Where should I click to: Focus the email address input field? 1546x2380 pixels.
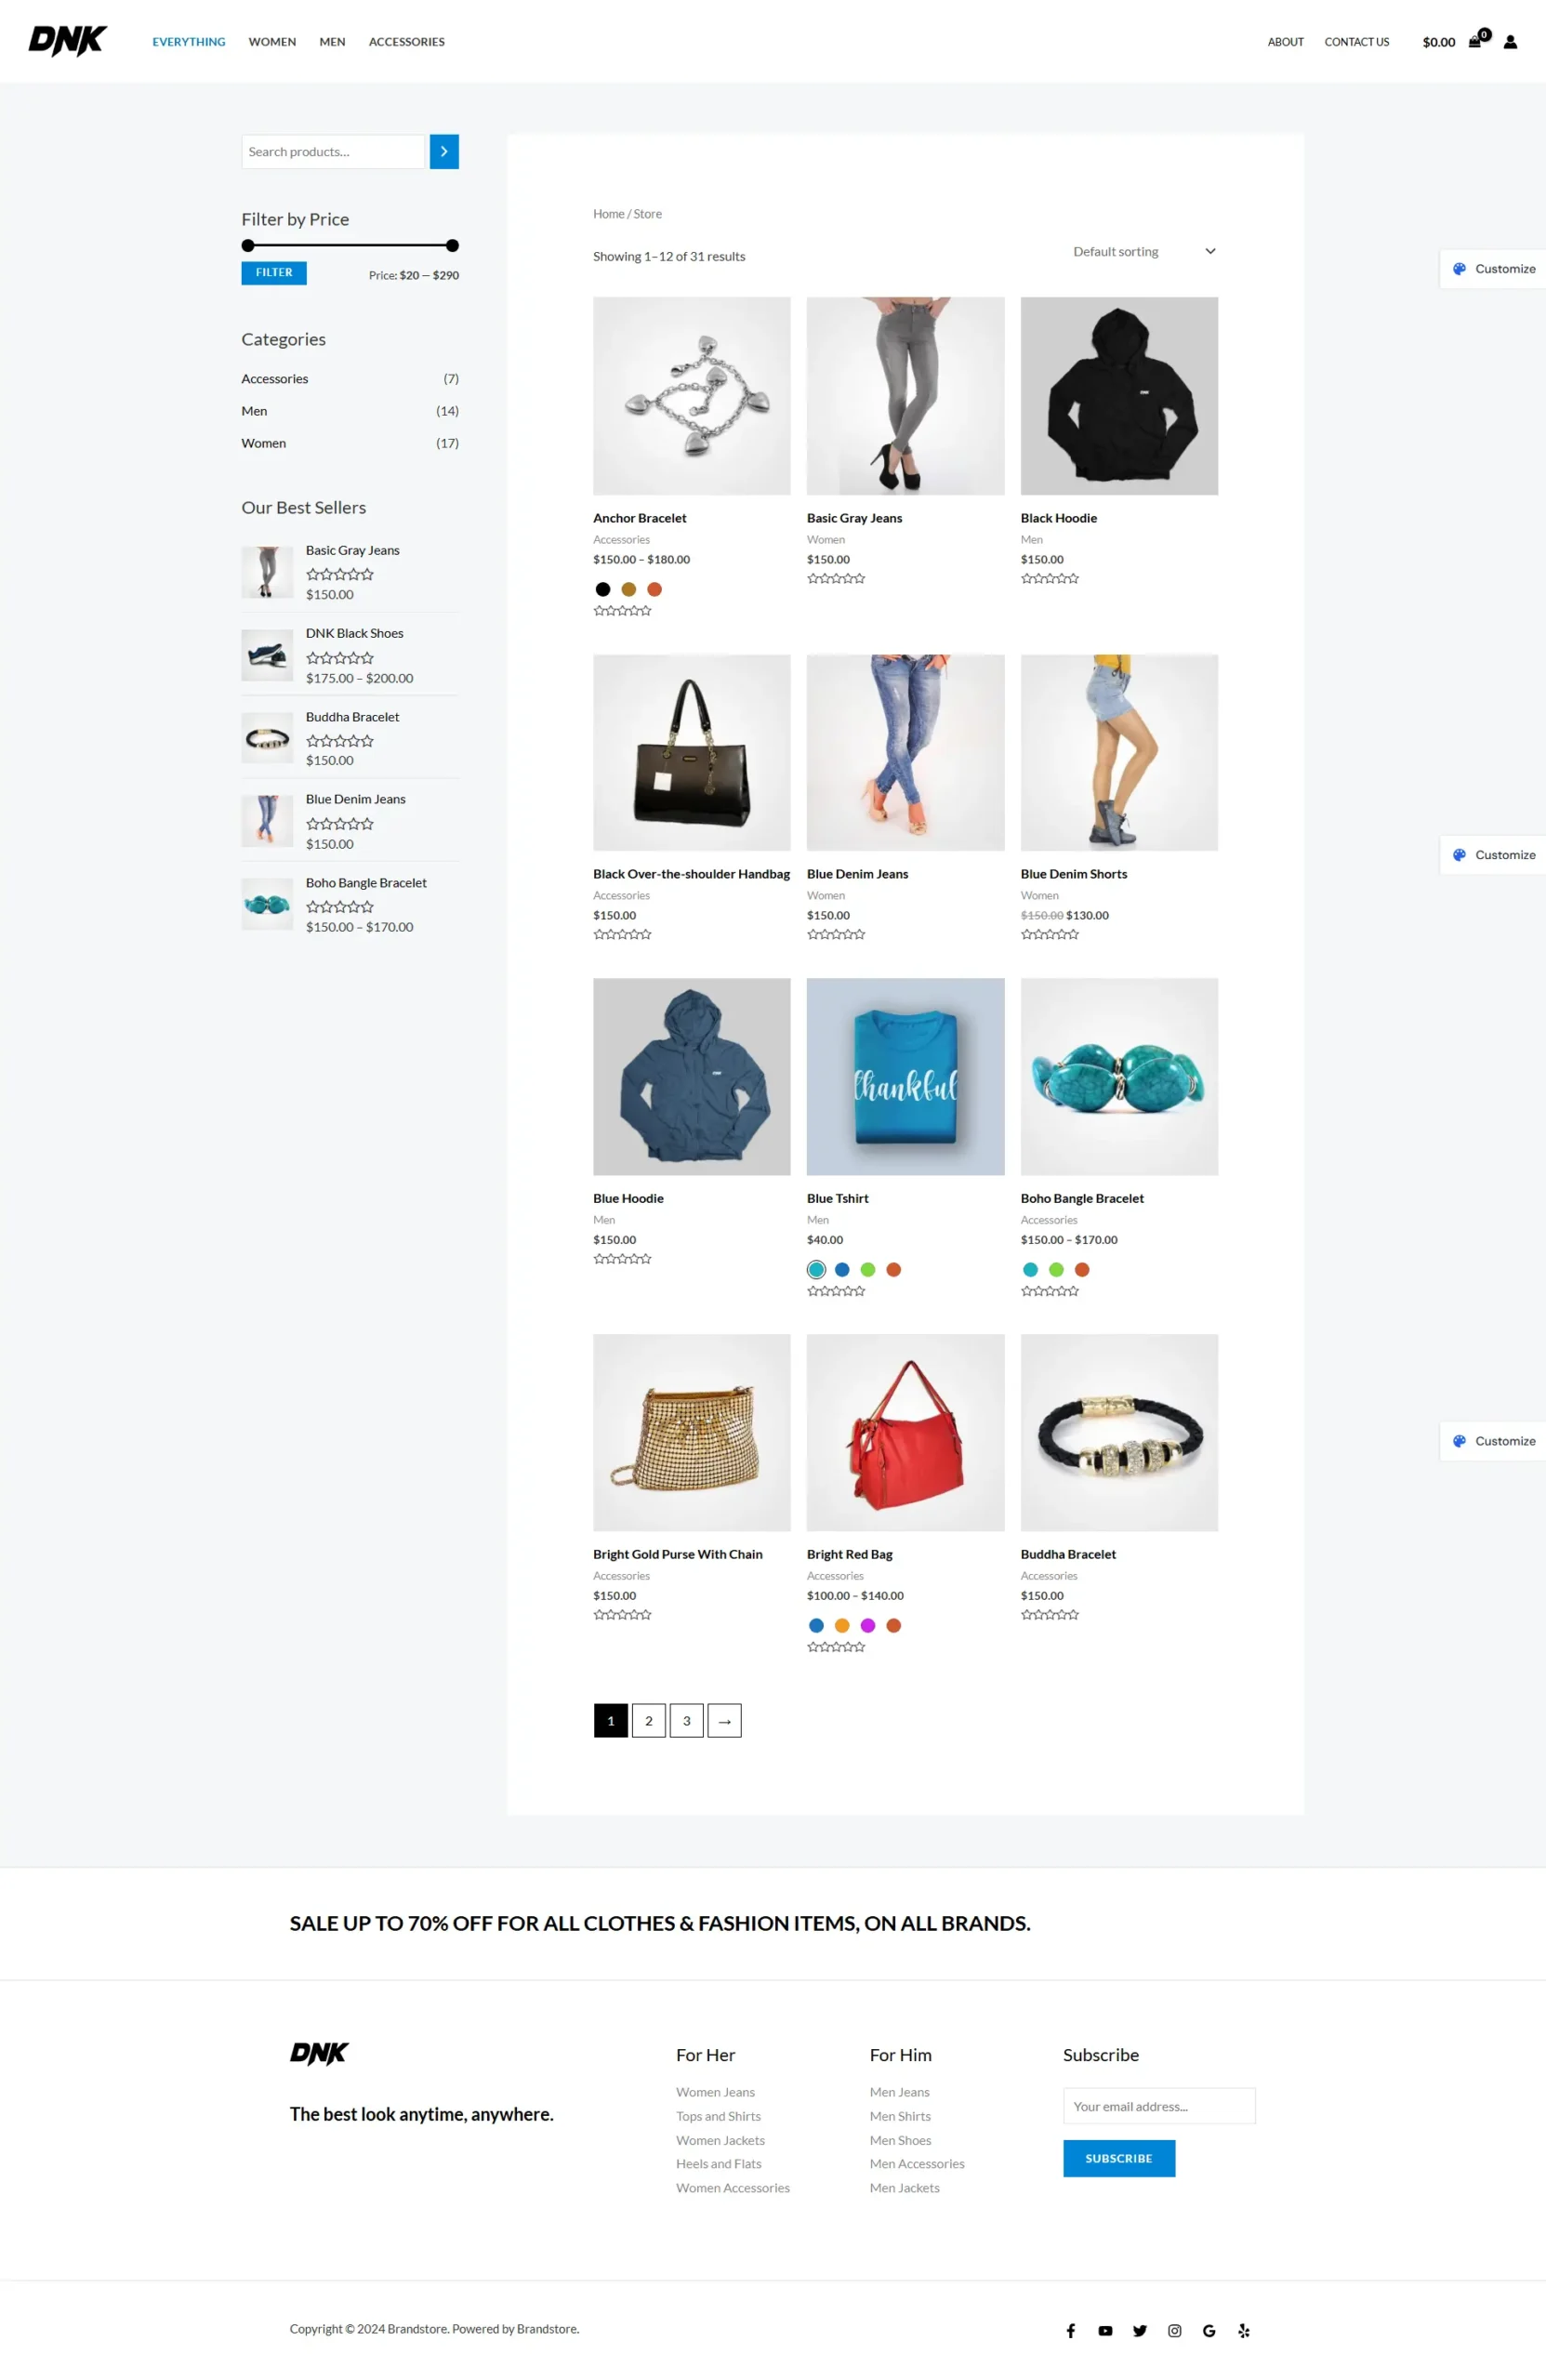(x=1159, y=2105)
